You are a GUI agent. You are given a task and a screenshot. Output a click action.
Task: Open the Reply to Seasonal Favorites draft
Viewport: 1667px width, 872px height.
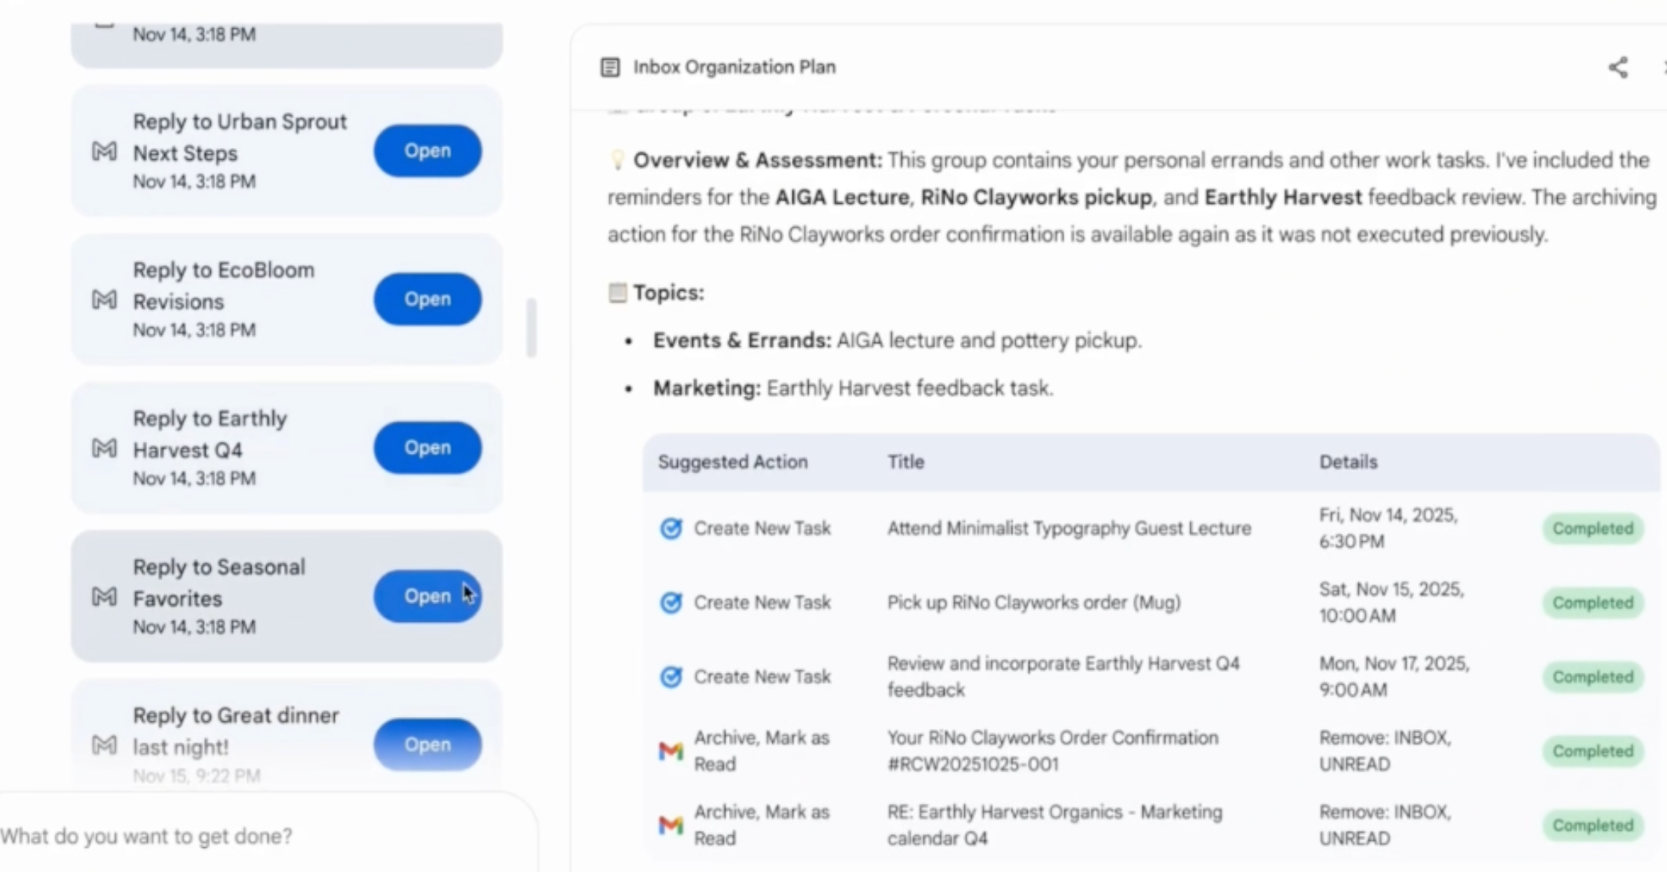click(x=427, y=596)
